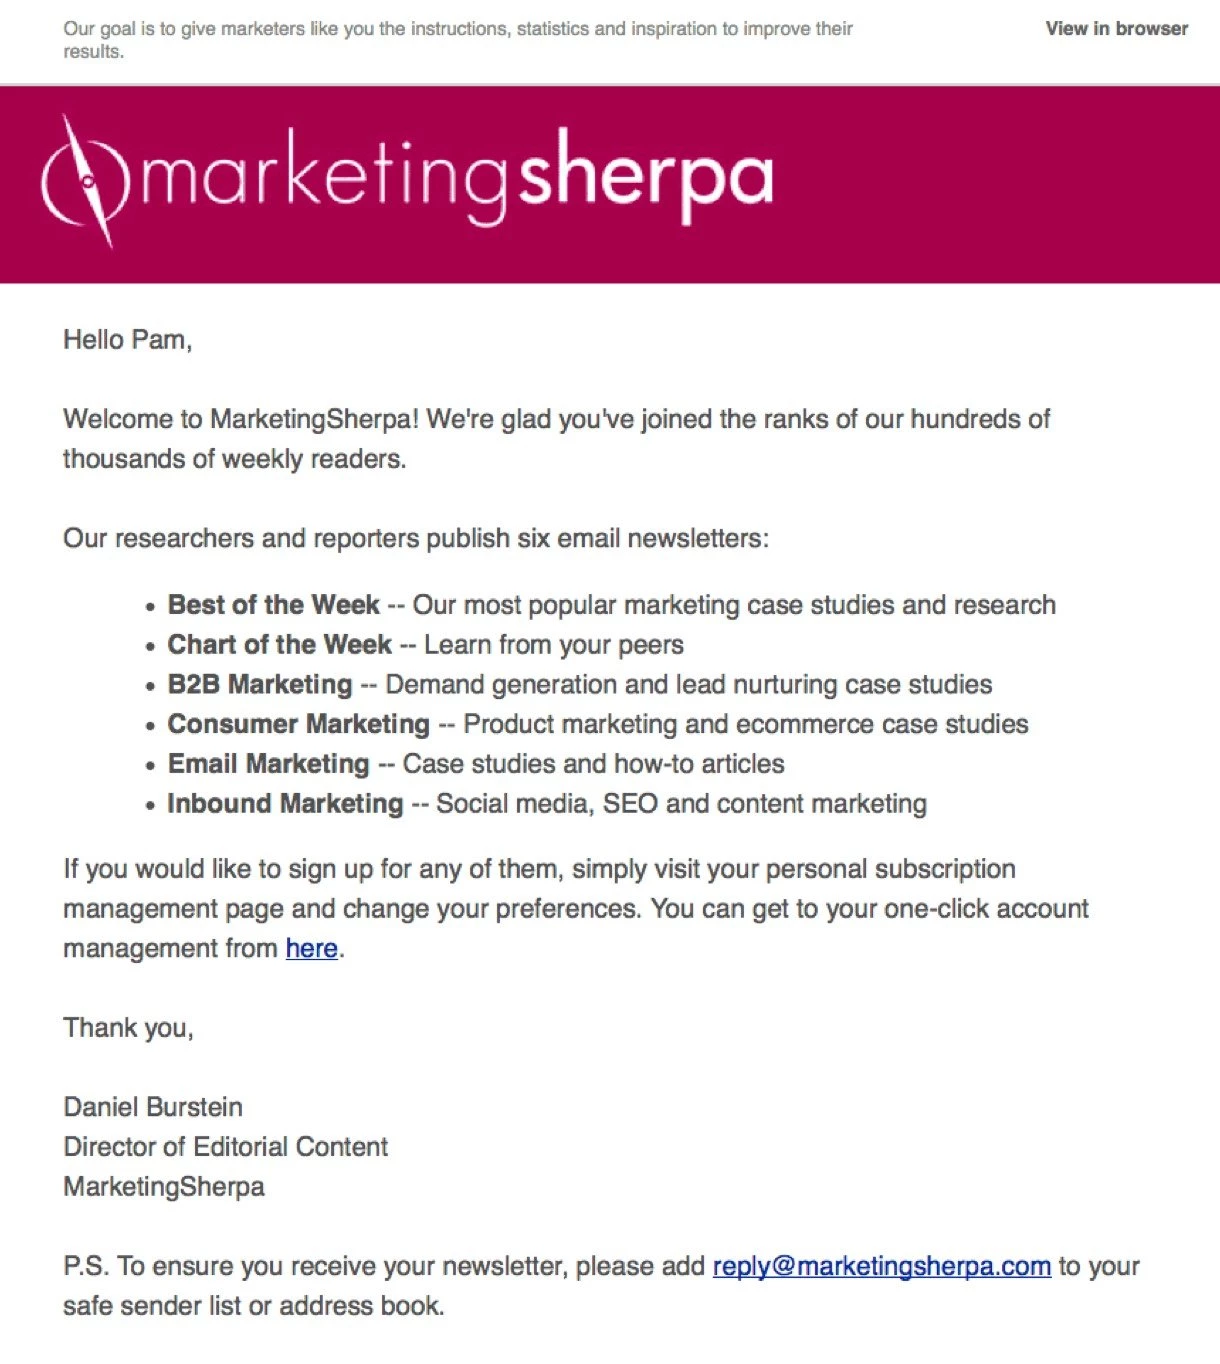The height and width of the screenshot is (1364, 1220).
Task: Click the 'Best of the Week' newsletter title
Action: click(273, 605)
